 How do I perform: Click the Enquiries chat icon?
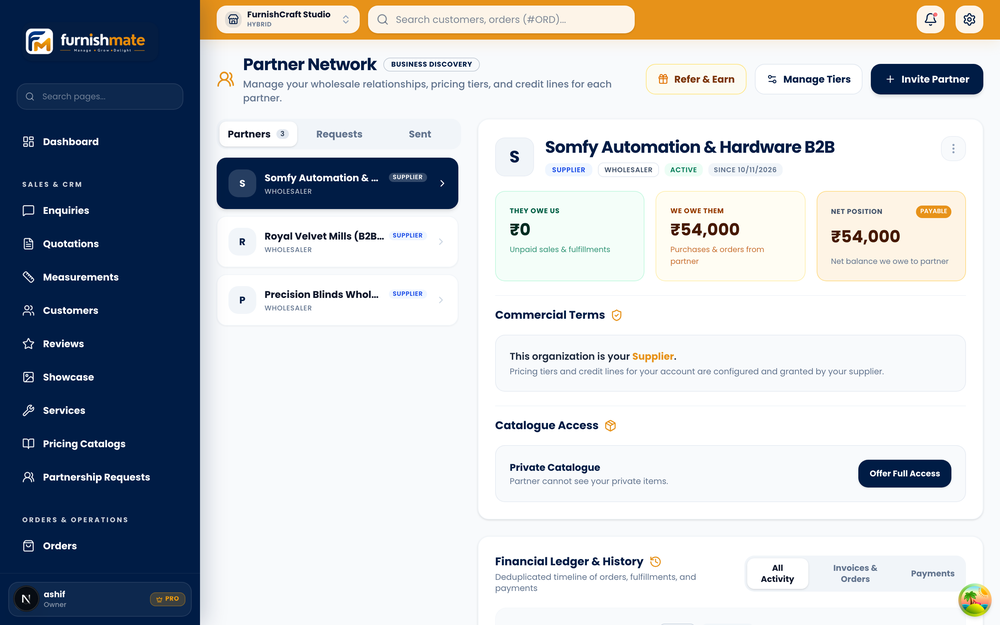tap(28, 210)
